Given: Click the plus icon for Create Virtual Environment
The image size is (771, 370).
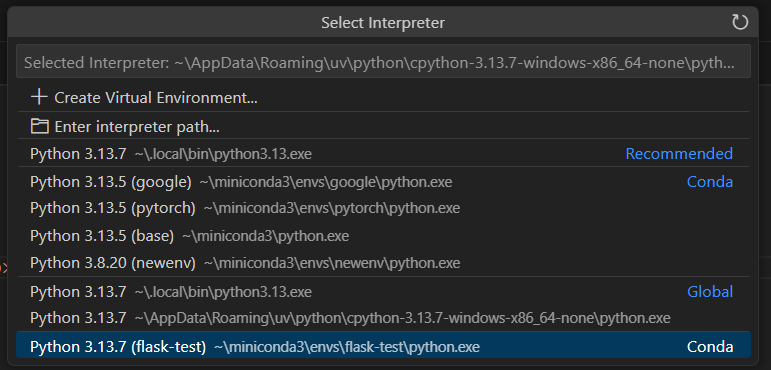Looking at the screenshot, I should 39,97.
